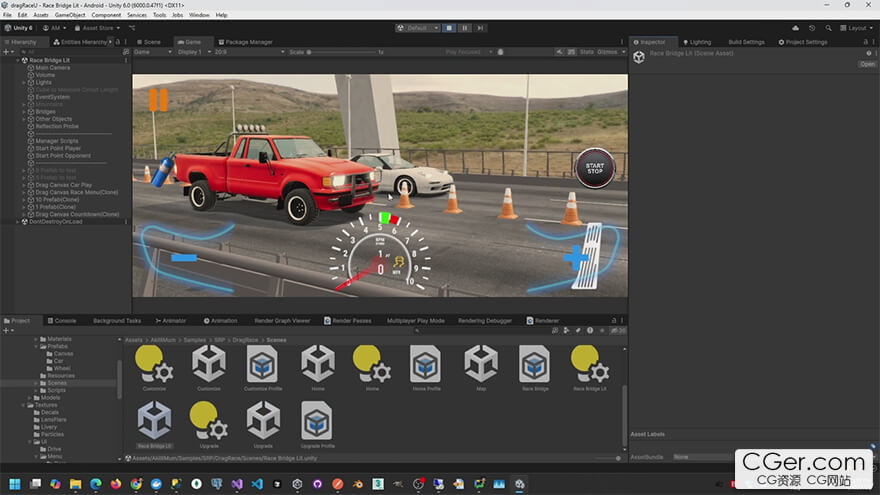This screenshot has height=495, width=880.
Task: Open Unity cloud services icon
Action: (x=795, y=28)
